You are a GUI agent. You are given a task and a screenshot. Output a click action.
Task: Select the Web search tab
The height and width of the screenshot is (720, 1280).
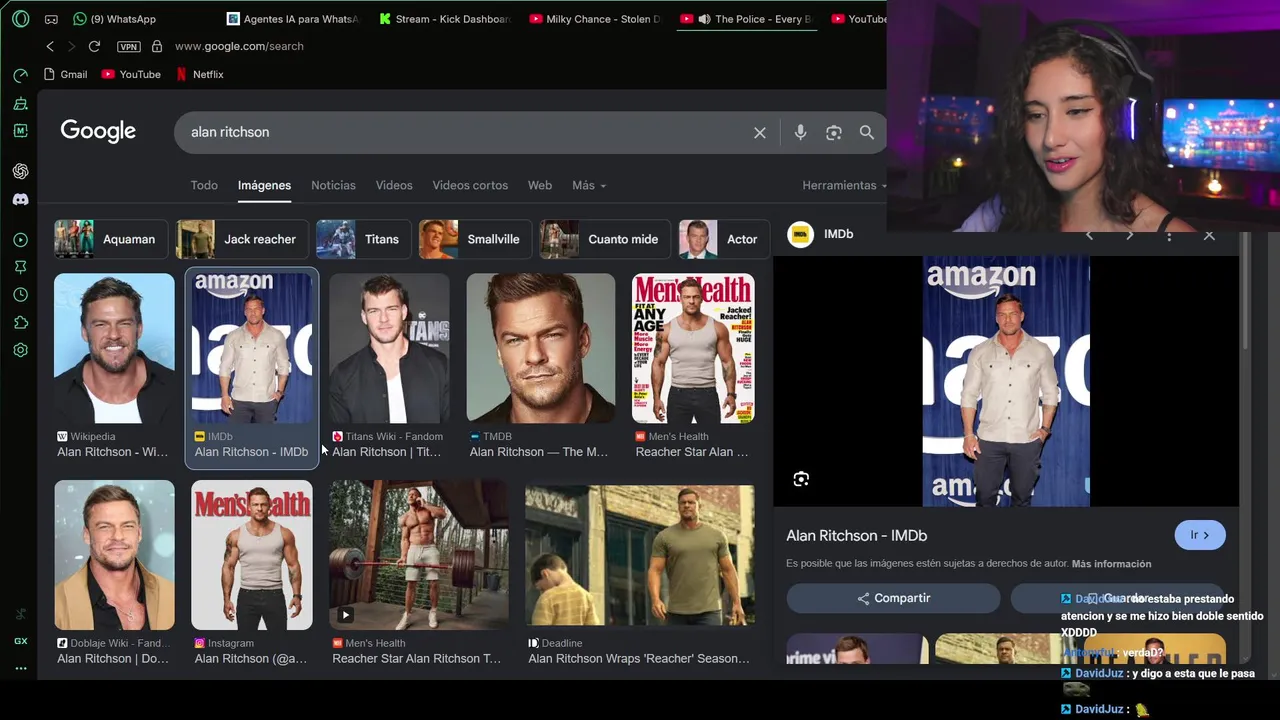click(x=540, y=185)
